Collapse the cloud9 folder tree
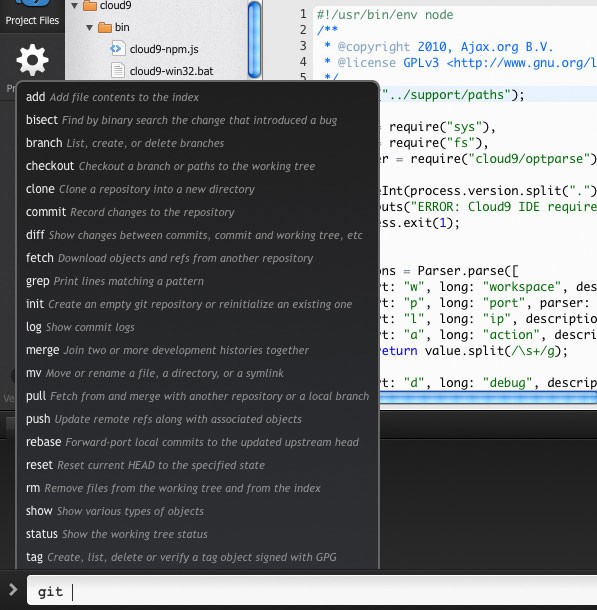 [74, 6]
